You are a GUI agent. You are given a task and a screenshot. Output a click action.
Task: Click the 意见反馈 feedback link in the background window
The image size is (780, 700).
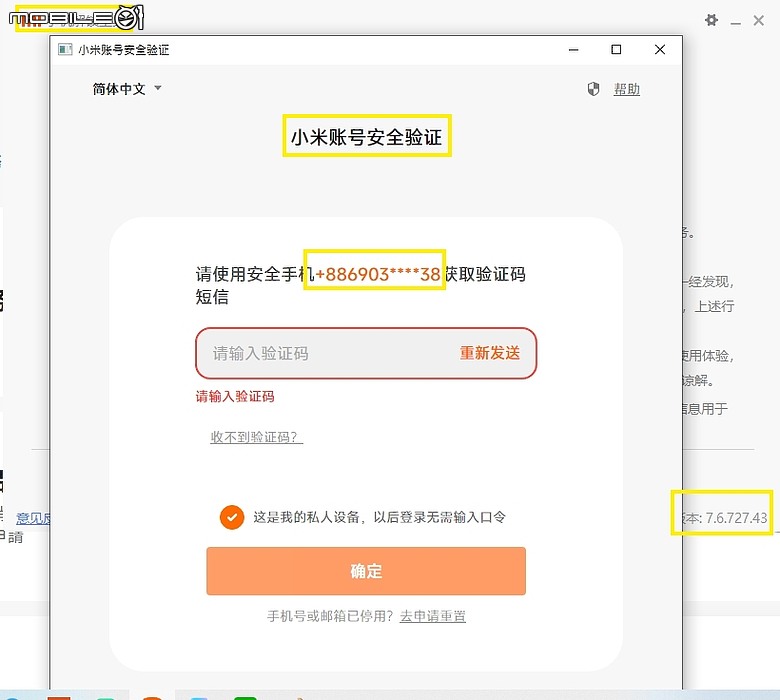(x=33, y=518)
